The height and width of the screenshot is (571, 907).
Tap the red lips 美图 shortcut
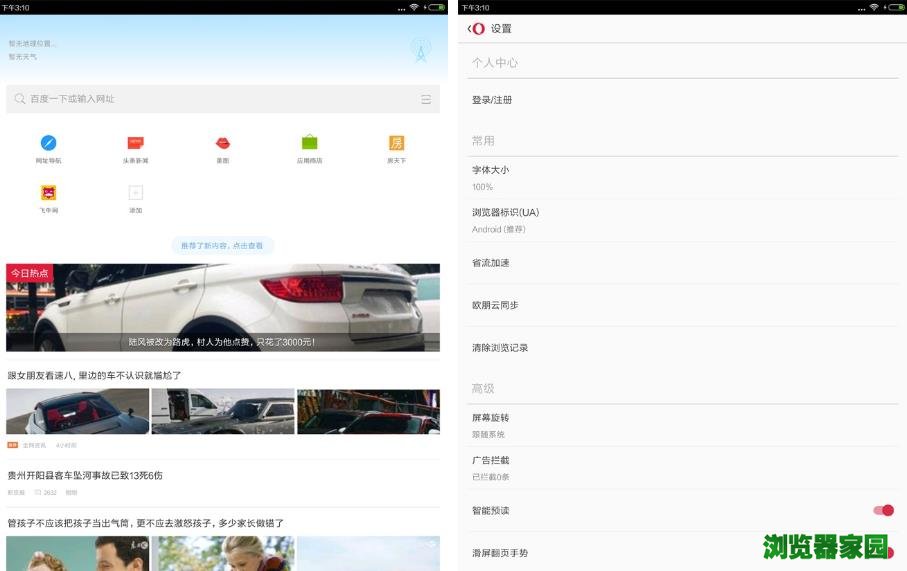pos(222,143)
